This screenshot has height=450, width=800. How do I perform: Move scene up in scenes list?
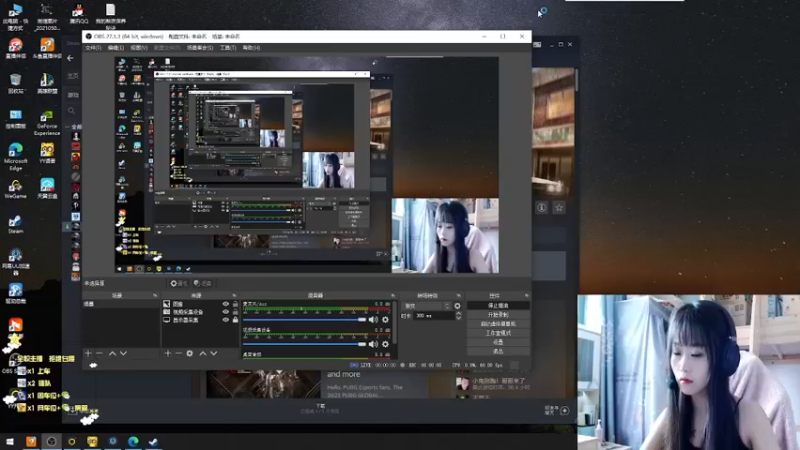pos(112,353)
